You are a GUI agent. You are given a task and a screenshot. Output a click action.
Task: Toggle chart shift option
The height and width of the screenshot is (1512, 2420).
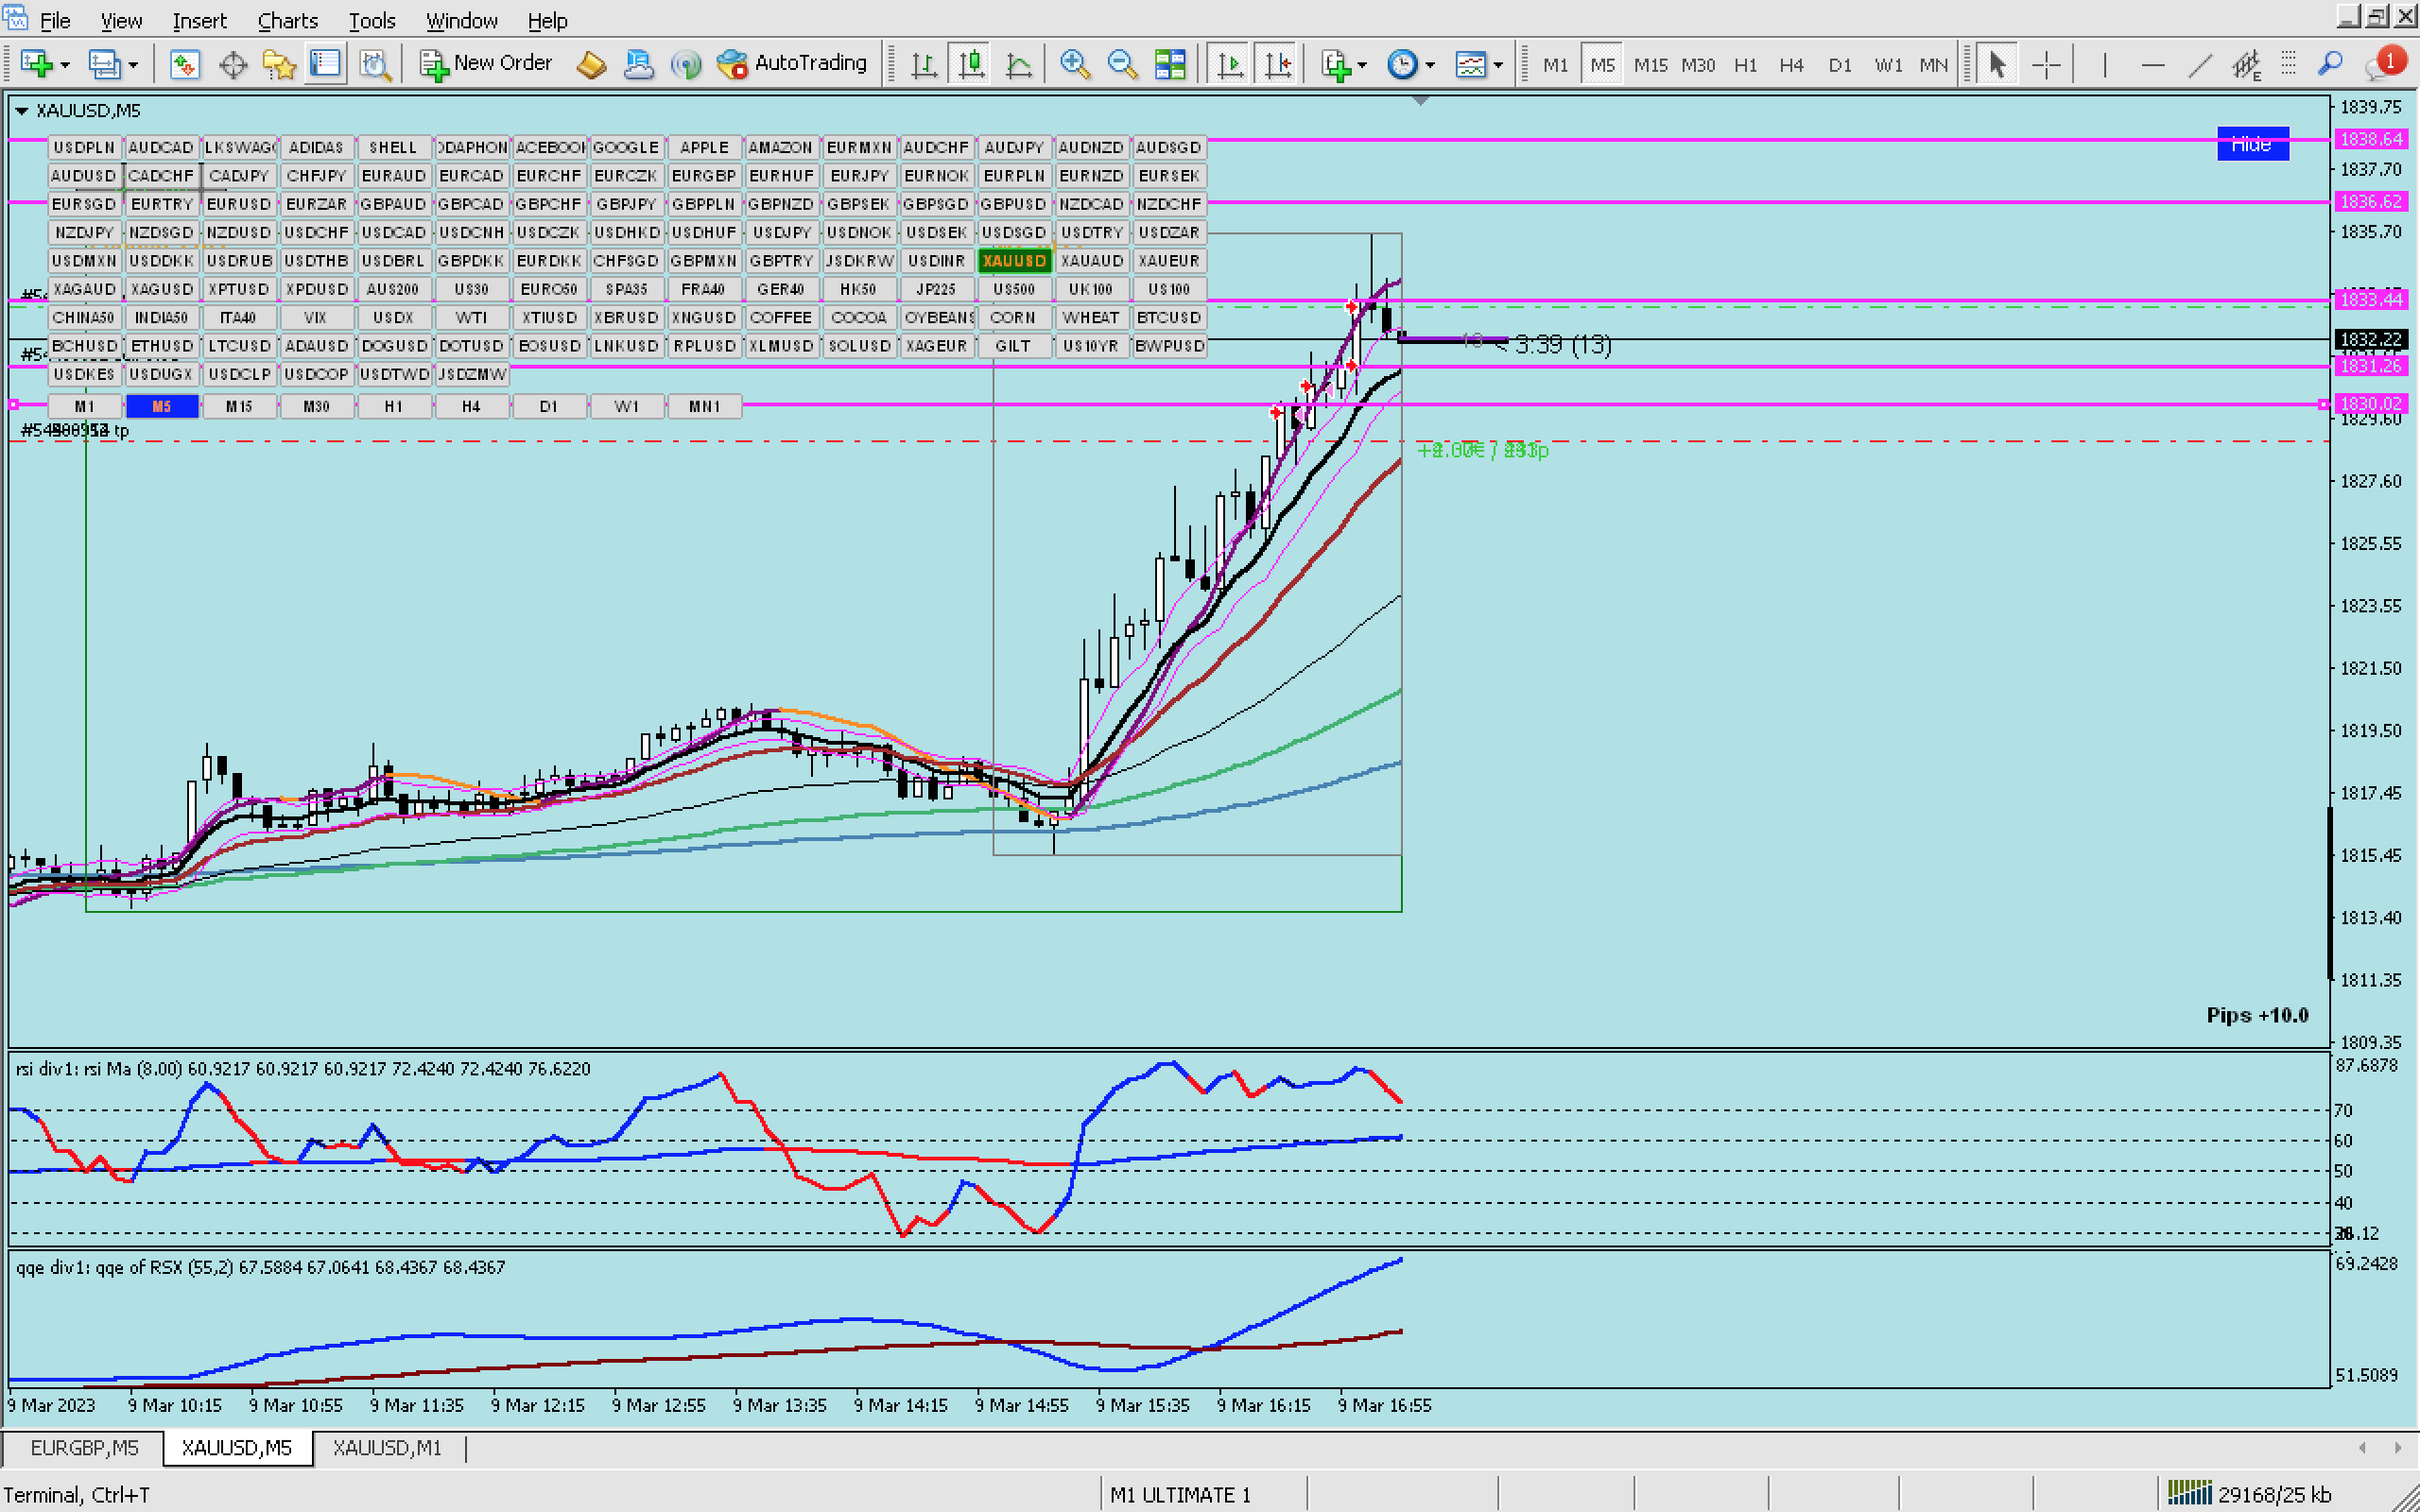(1278, 65)
